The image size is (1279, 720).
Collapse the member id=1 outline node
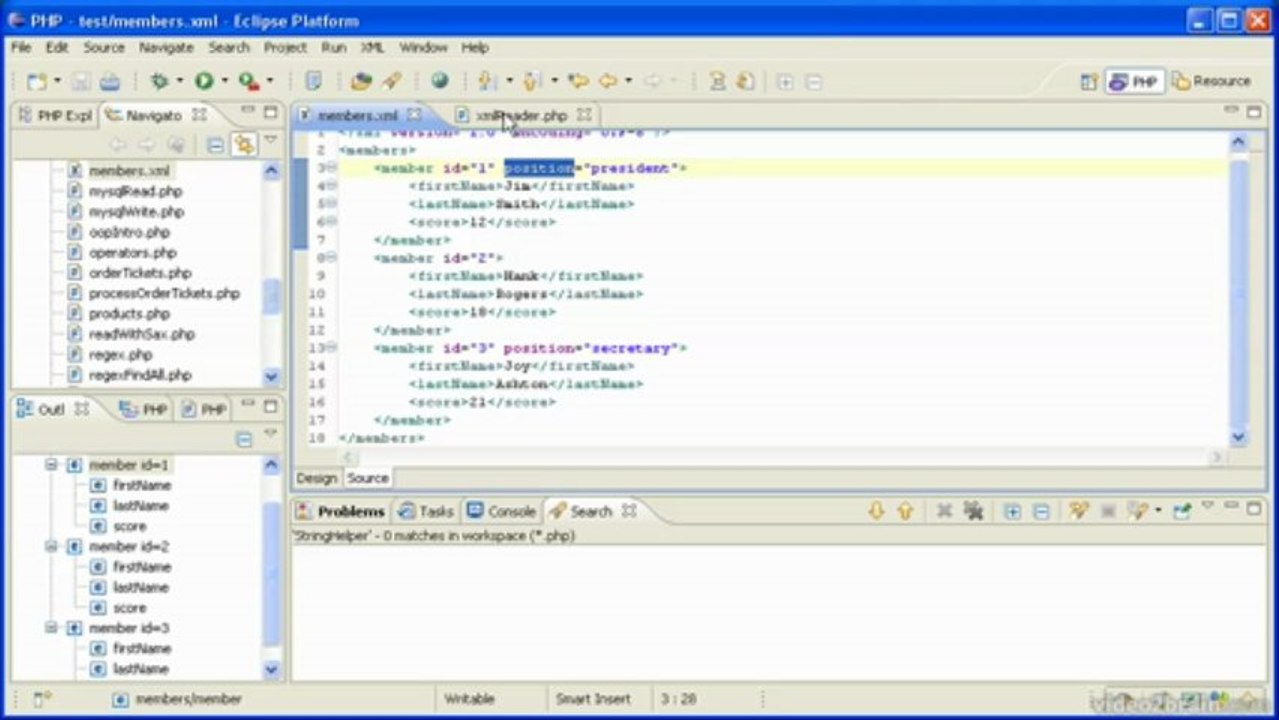tap(52, 465)
